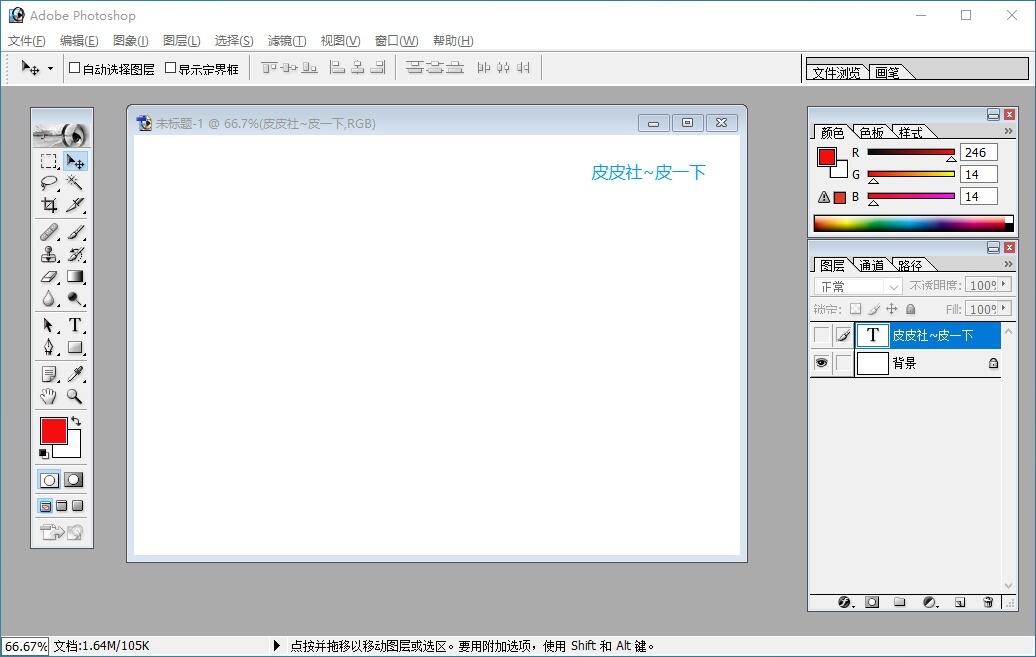Select the Notes tool

coord(48,374)
